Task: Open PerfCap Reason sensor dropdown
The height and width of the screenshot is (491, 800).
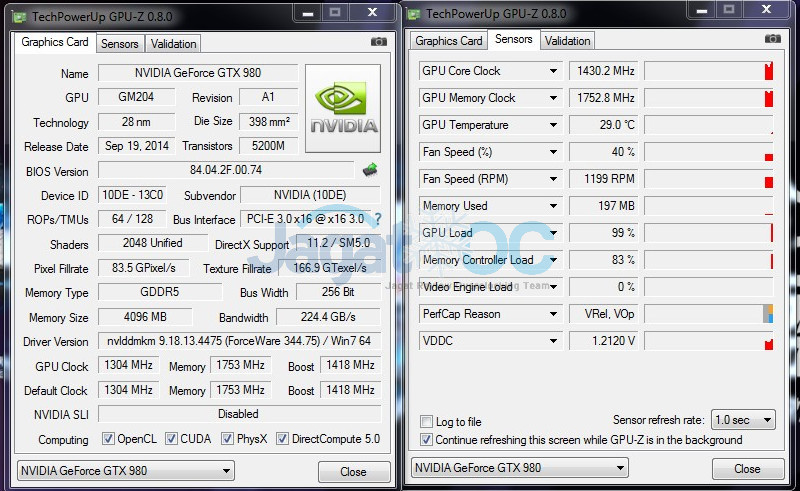Action: coord(553,314)
